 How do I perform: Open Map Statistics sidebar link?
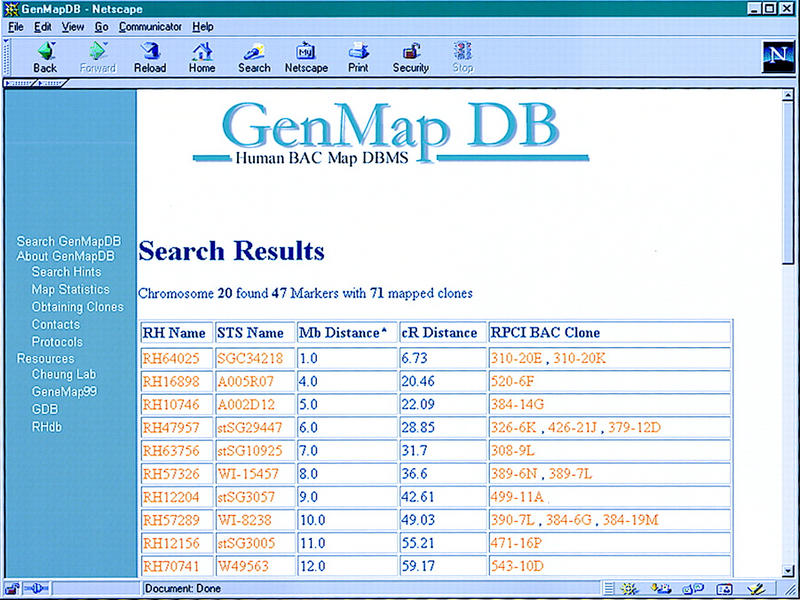tap(70, 290)
